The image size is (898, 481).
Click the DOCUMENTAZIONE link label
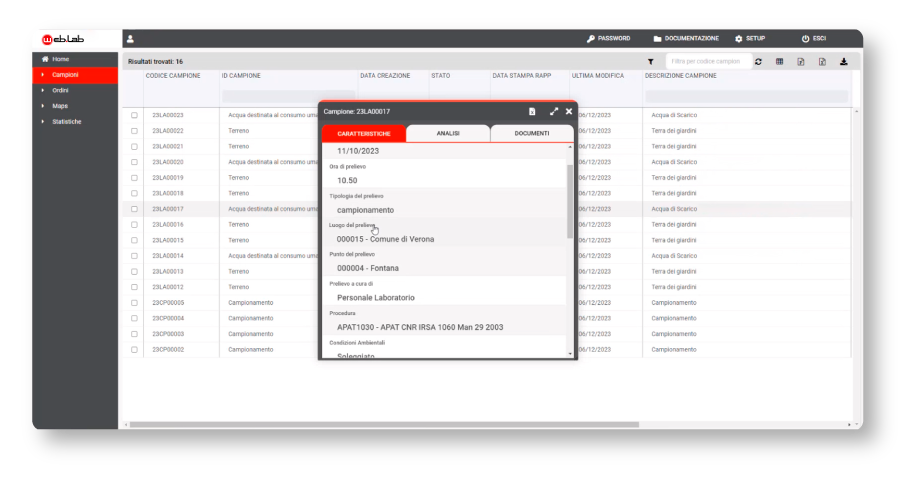[691, 38]
